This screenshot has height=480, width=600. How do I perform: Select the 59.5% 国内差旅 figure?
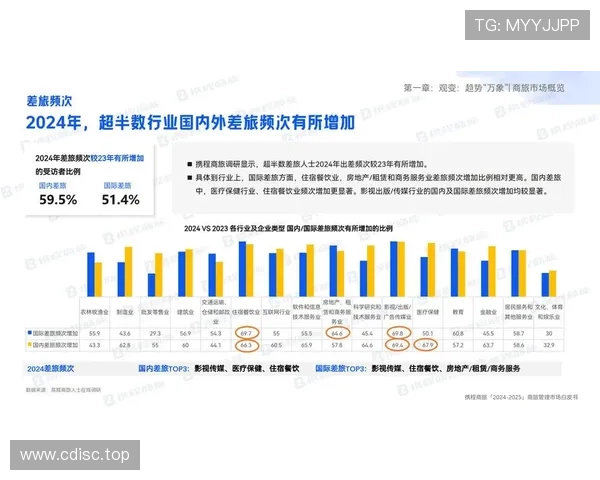(x=58, y=200)
